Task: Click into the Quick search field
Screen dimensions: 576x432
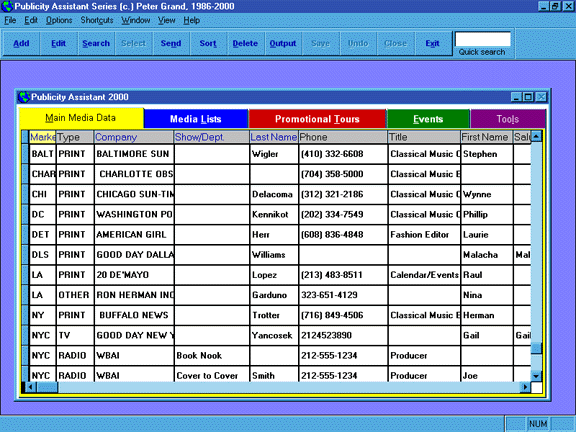Action: click(483, 39)
